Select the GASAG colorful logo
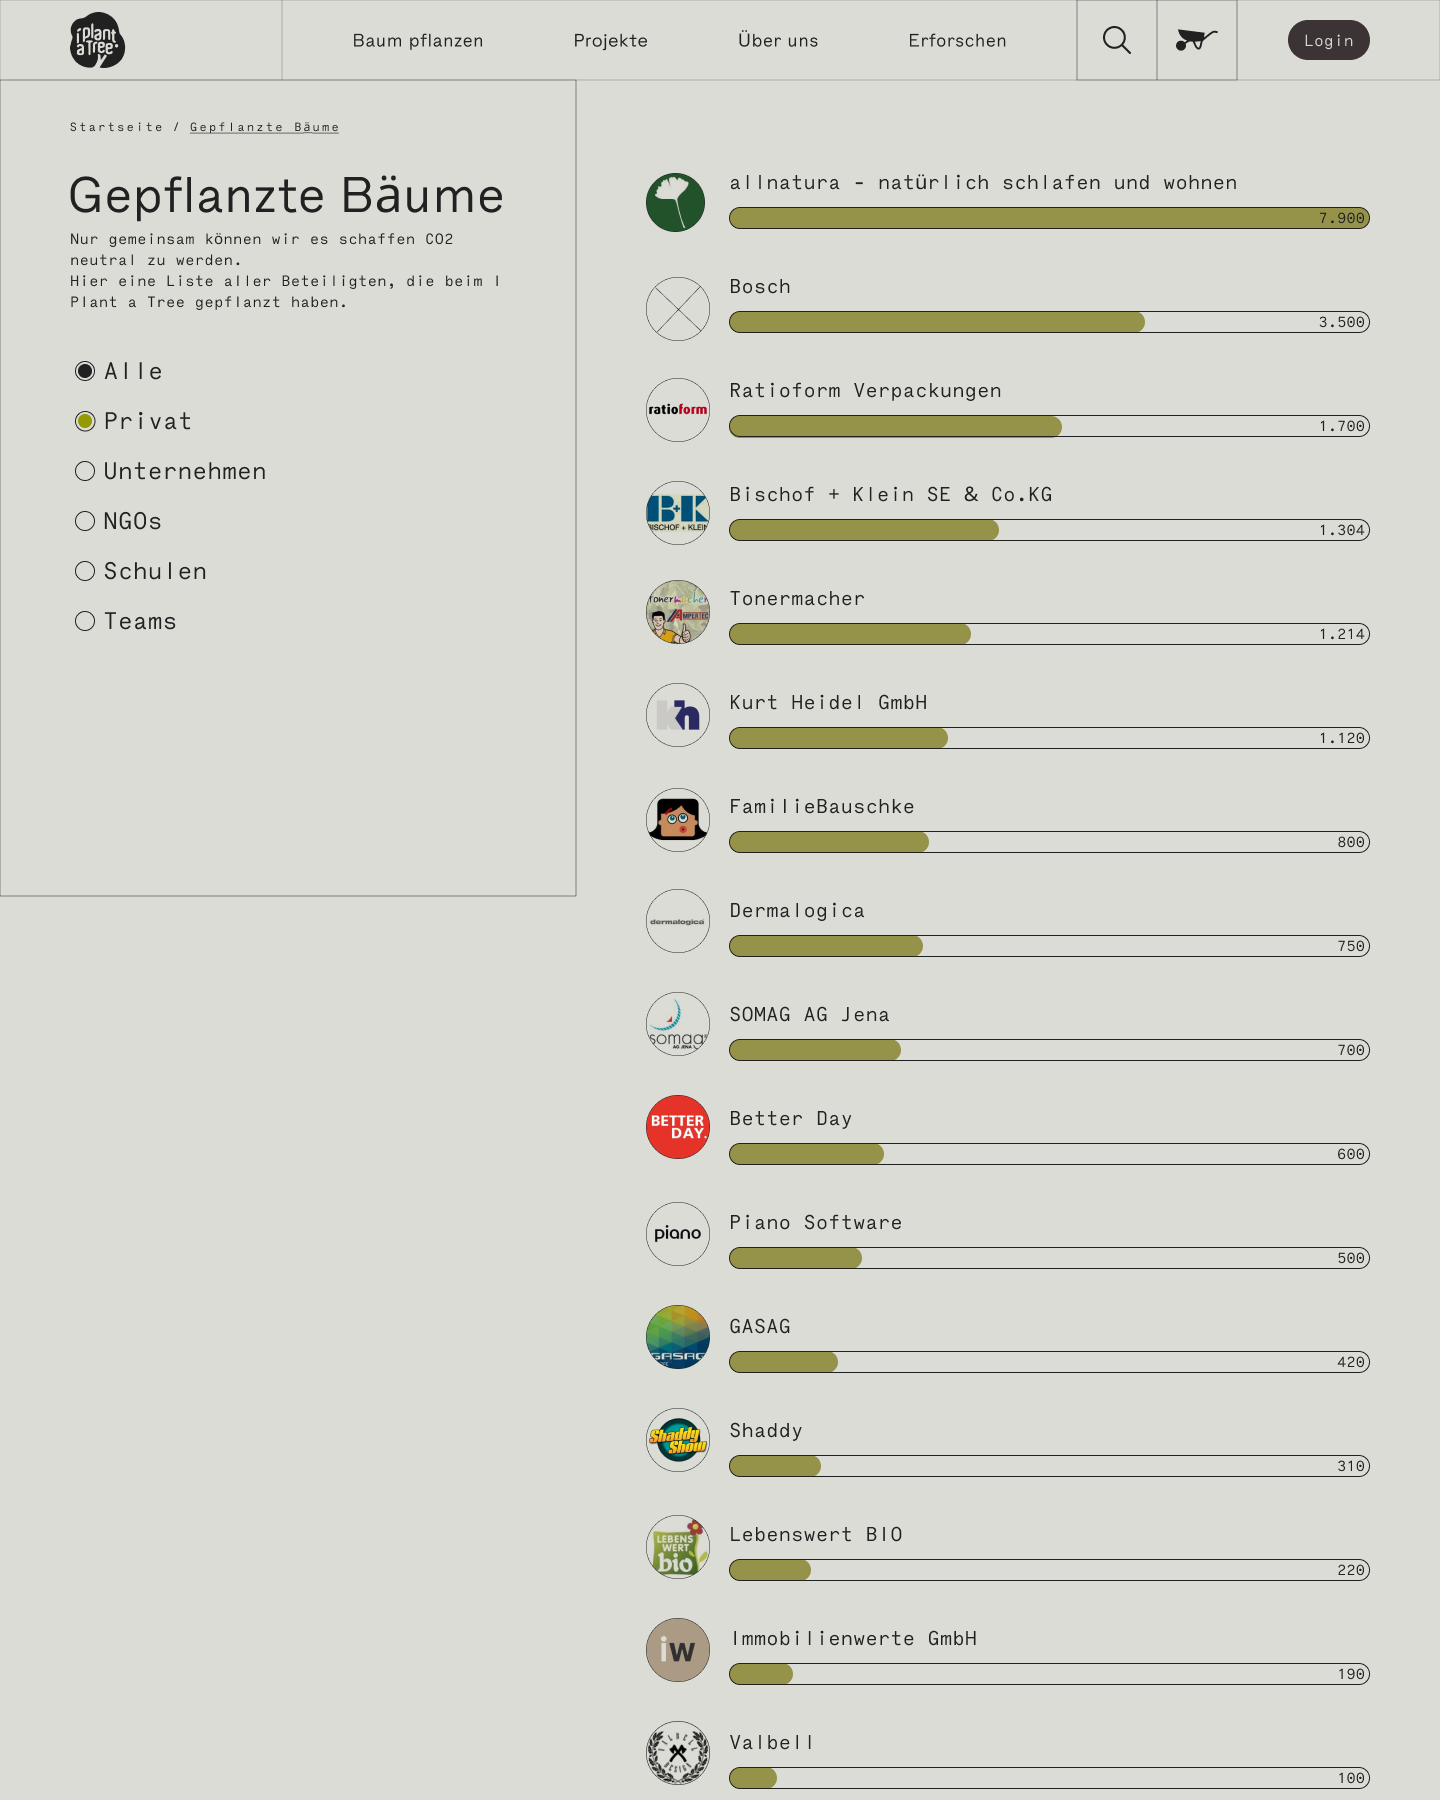 pos(678,1337)
